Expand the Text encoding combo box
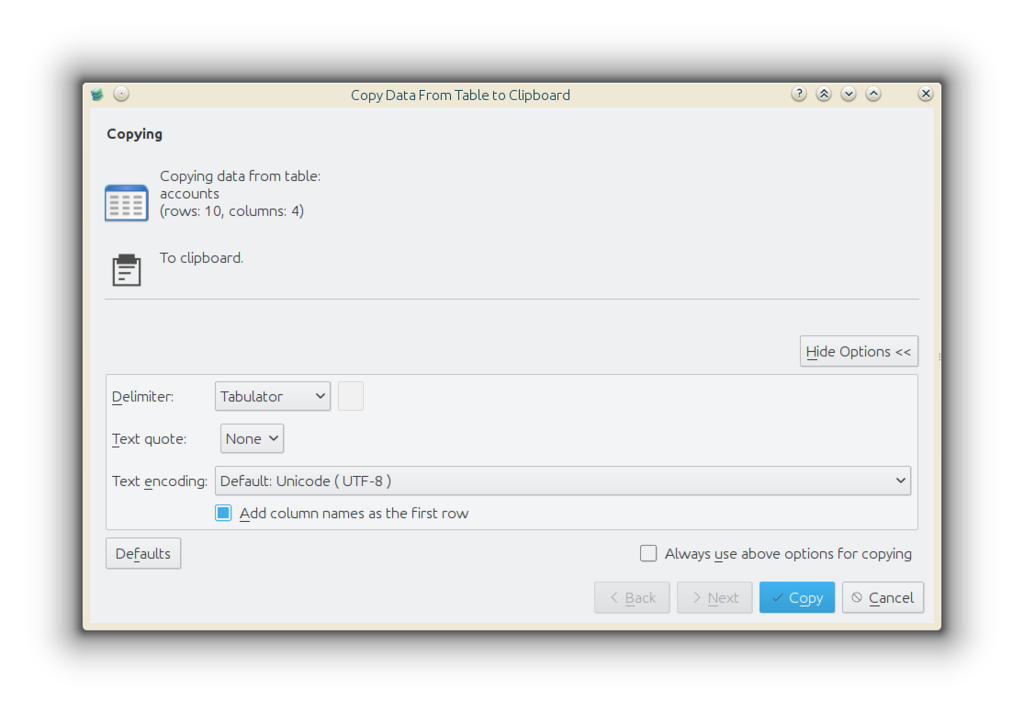 (562, 481)
